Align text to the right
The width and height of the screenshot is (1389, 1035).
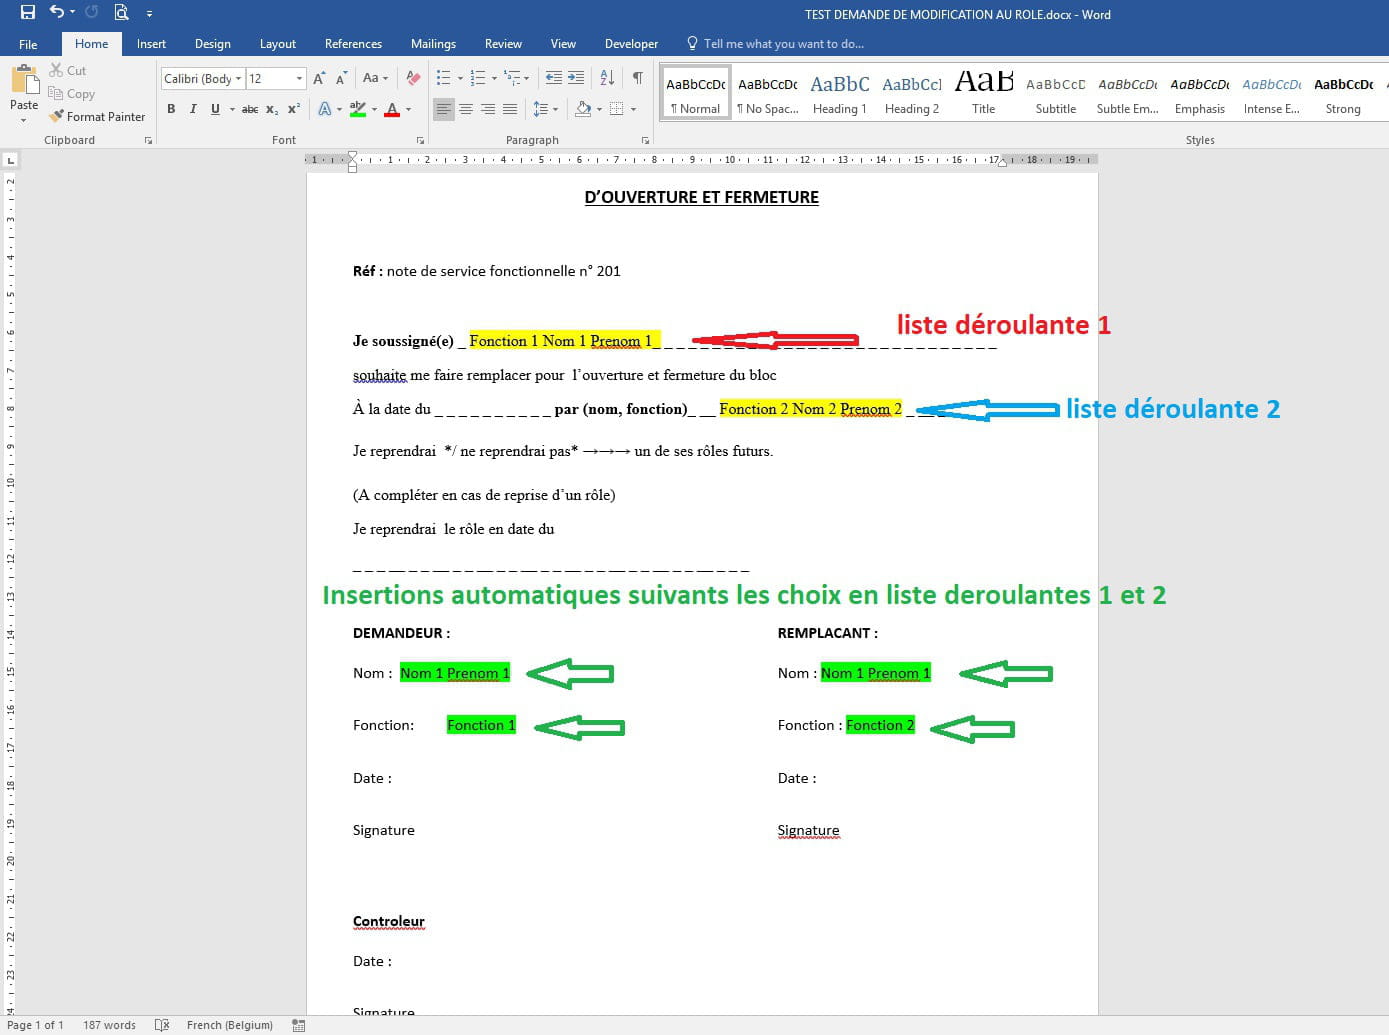tap(488, 109)
